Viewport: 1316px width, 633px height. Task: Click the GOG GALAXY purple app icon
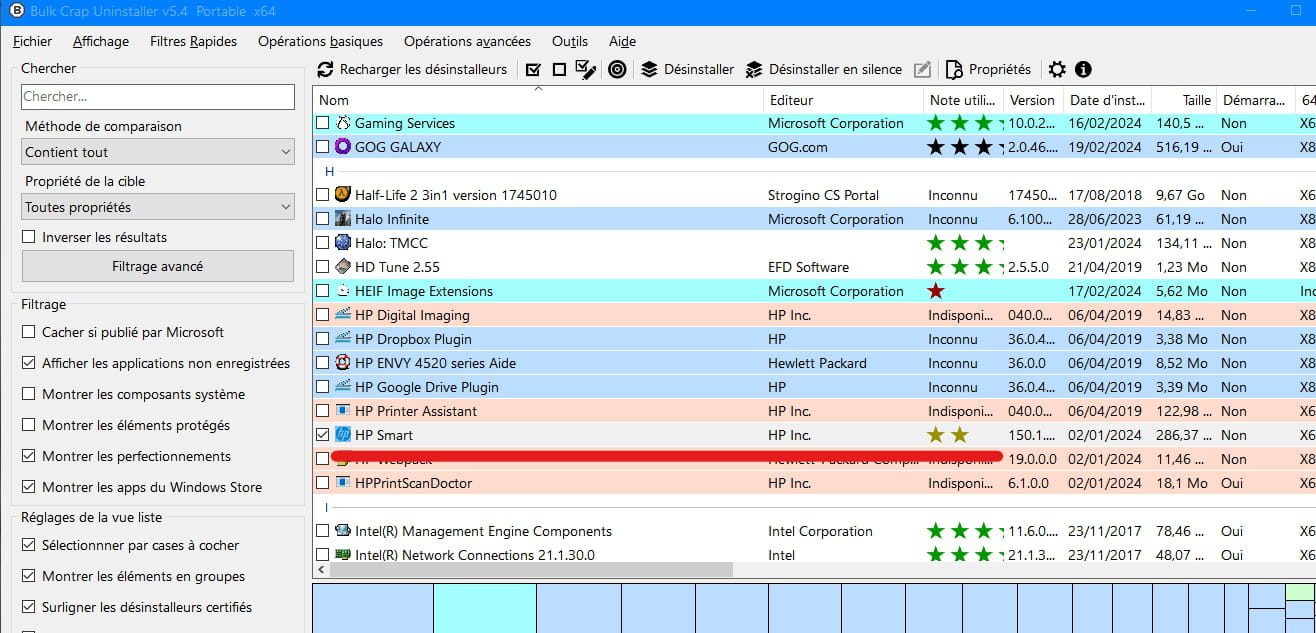click(x=343, y=147)
